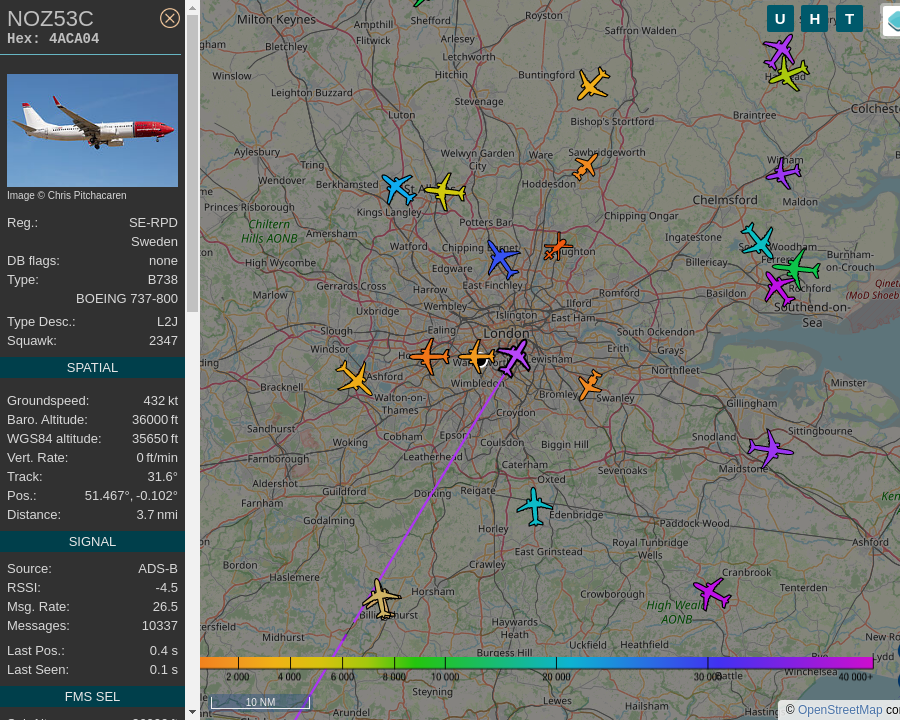Click the groundspeed value 432 kt
Screen dimensions: 900x720
(x=161, y=401)
